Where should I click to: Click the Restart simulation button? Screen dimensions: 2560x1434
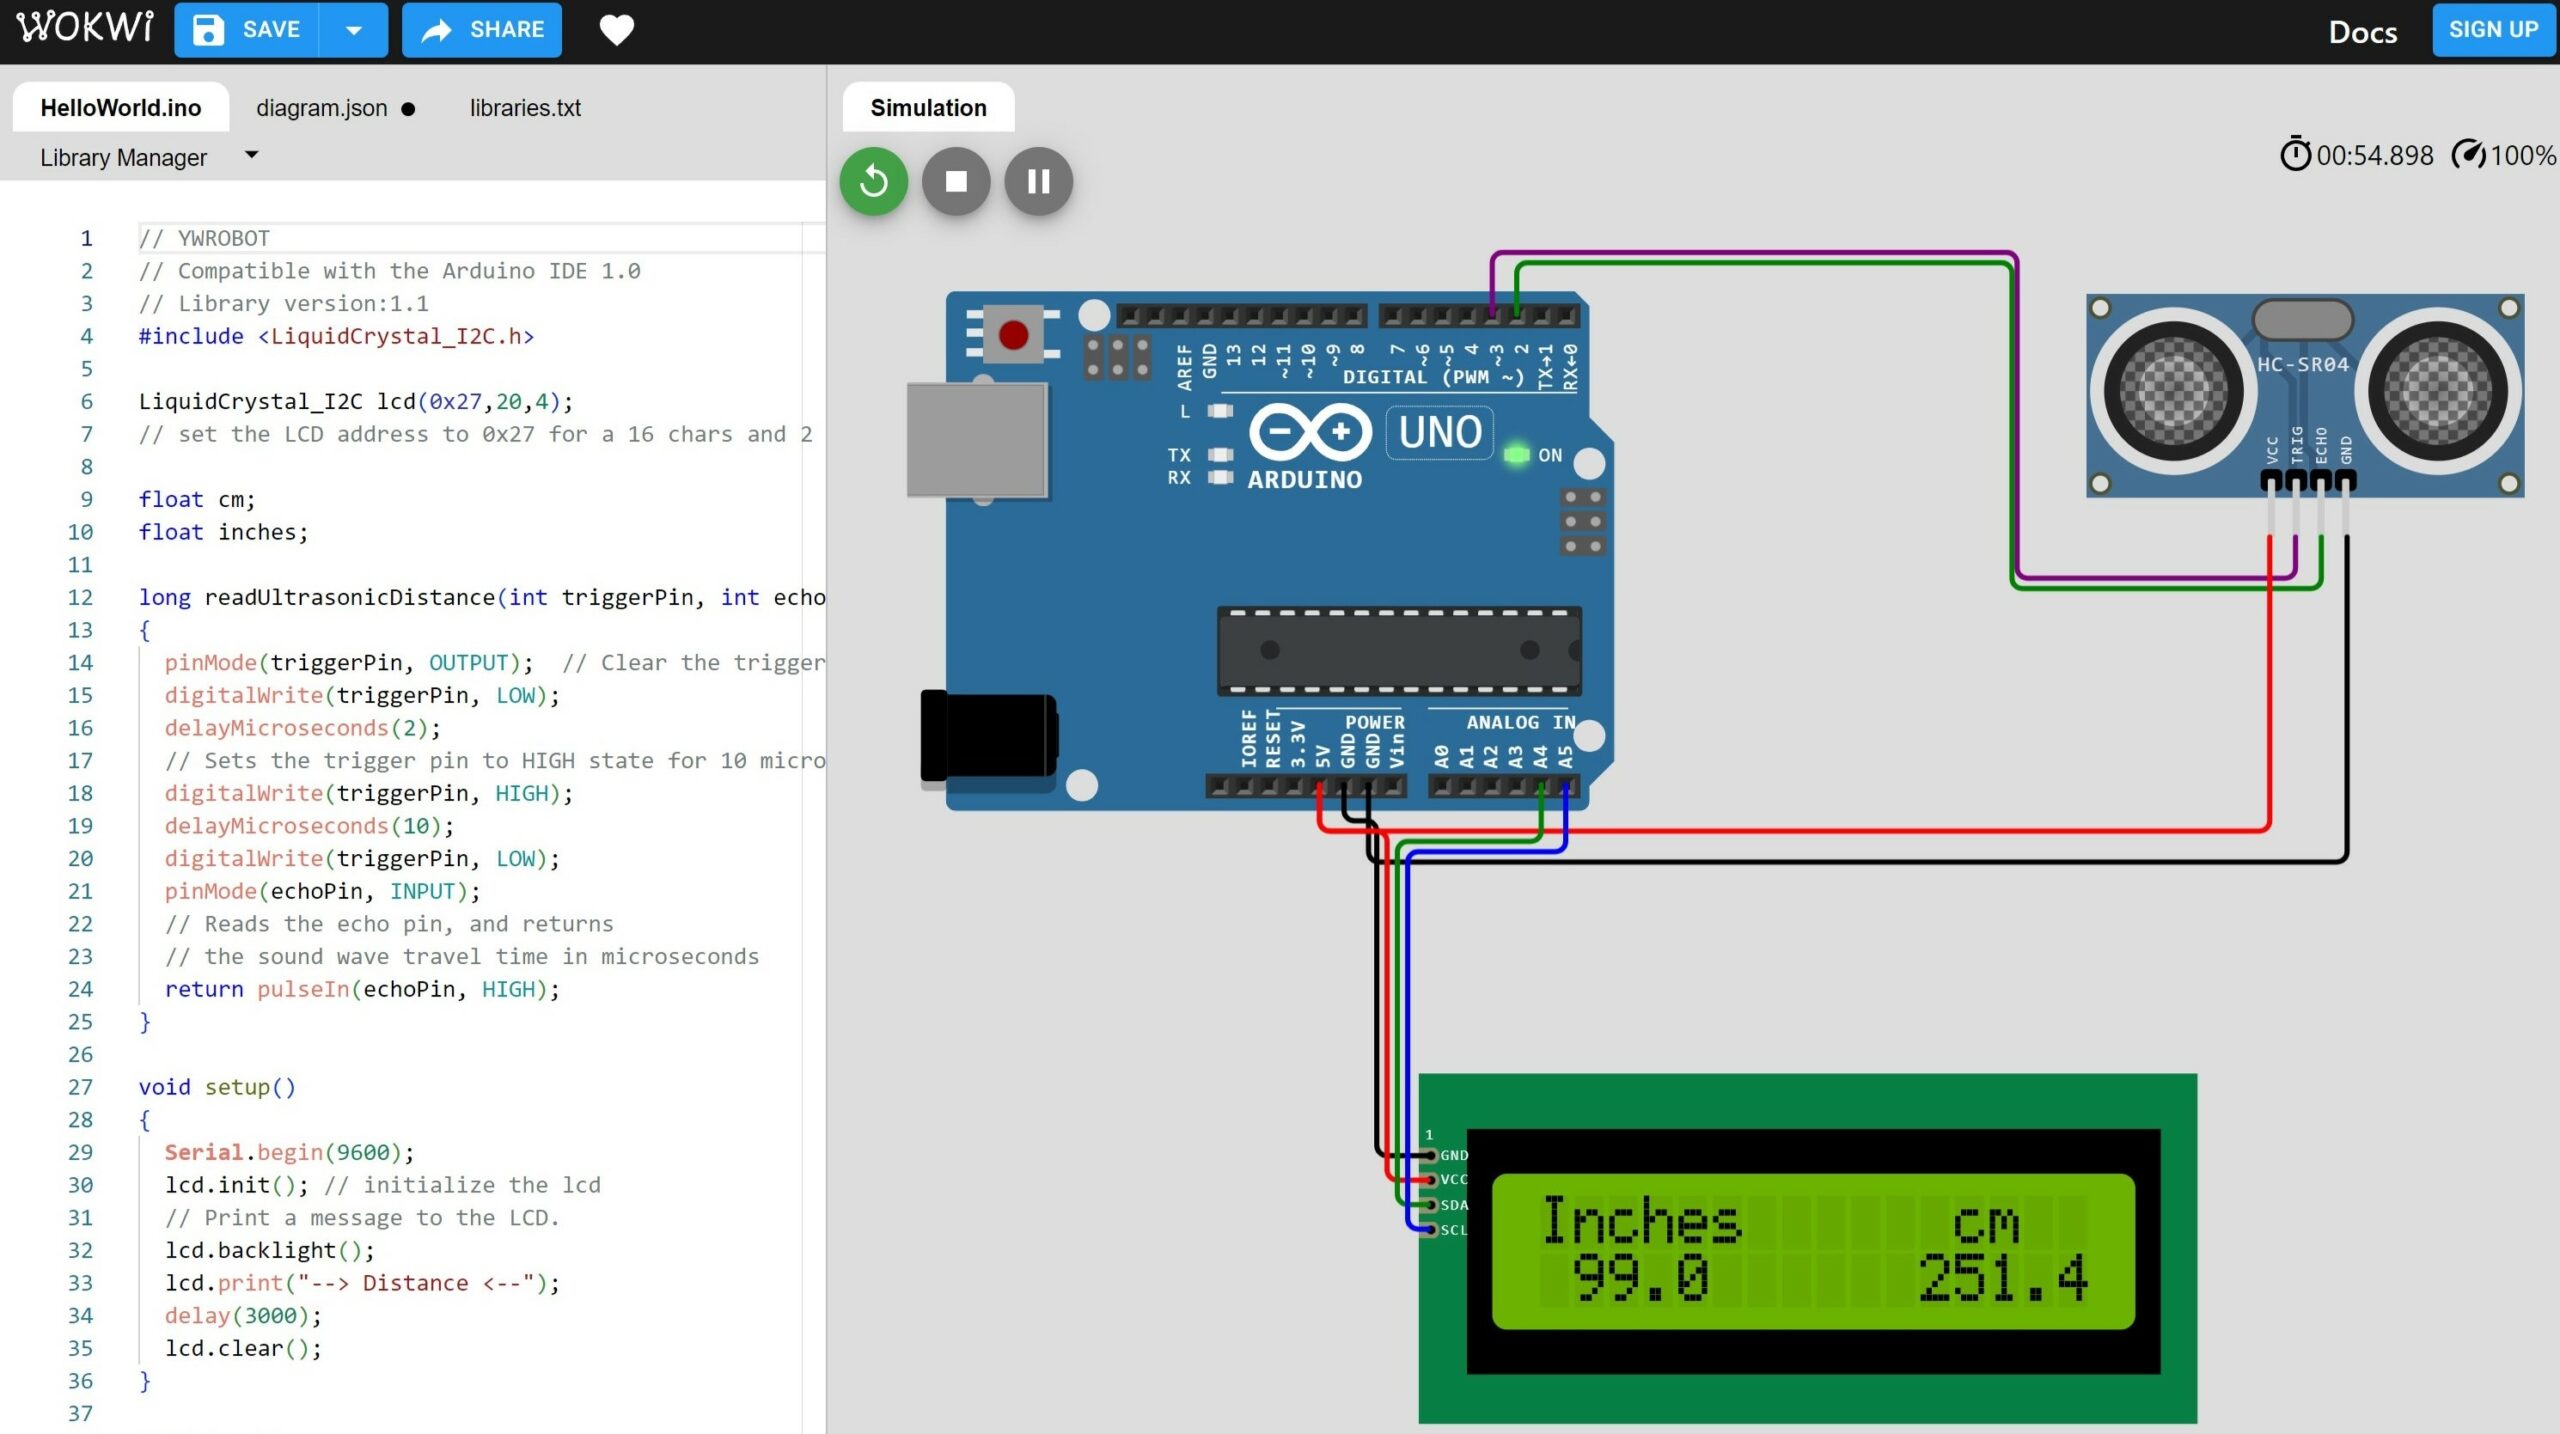coord(874,181)
